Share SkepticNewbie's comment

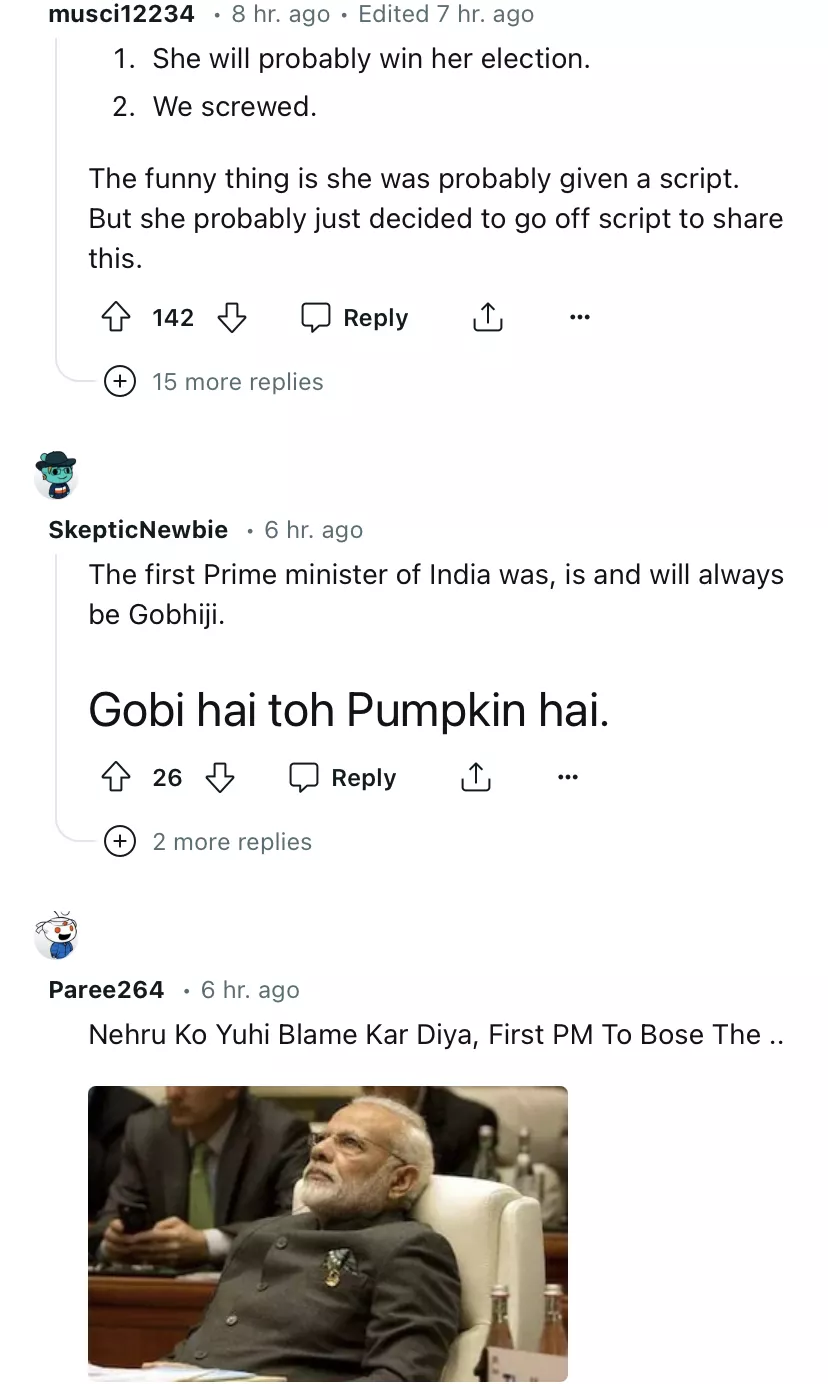coord(475,778)
